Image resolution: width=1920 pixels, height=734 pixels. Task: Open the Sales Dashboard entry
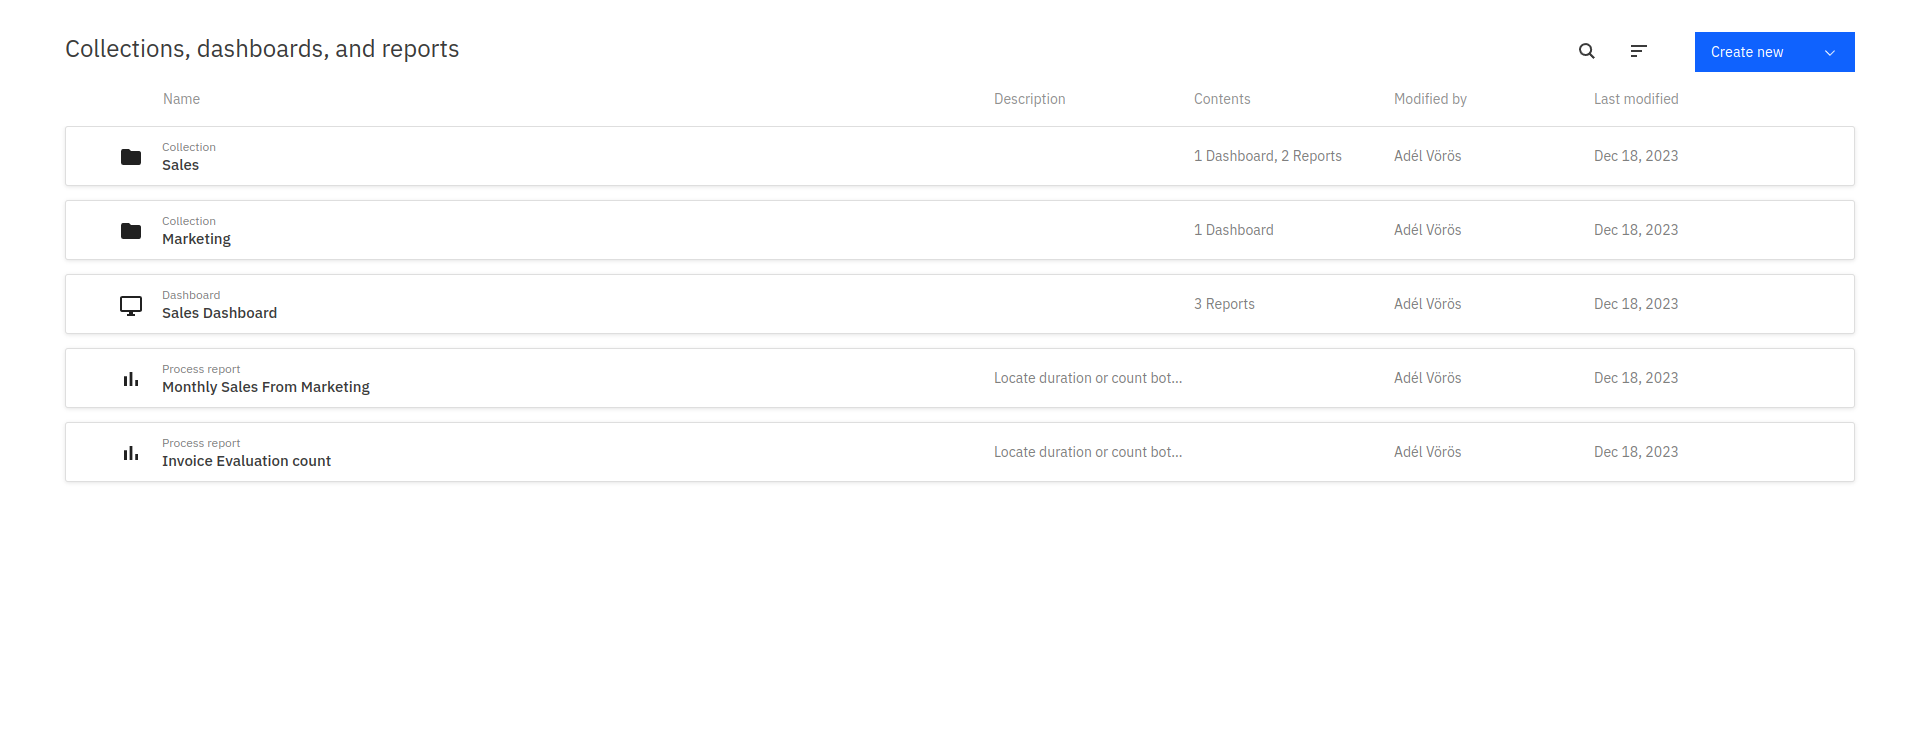(x=219, y=313)
